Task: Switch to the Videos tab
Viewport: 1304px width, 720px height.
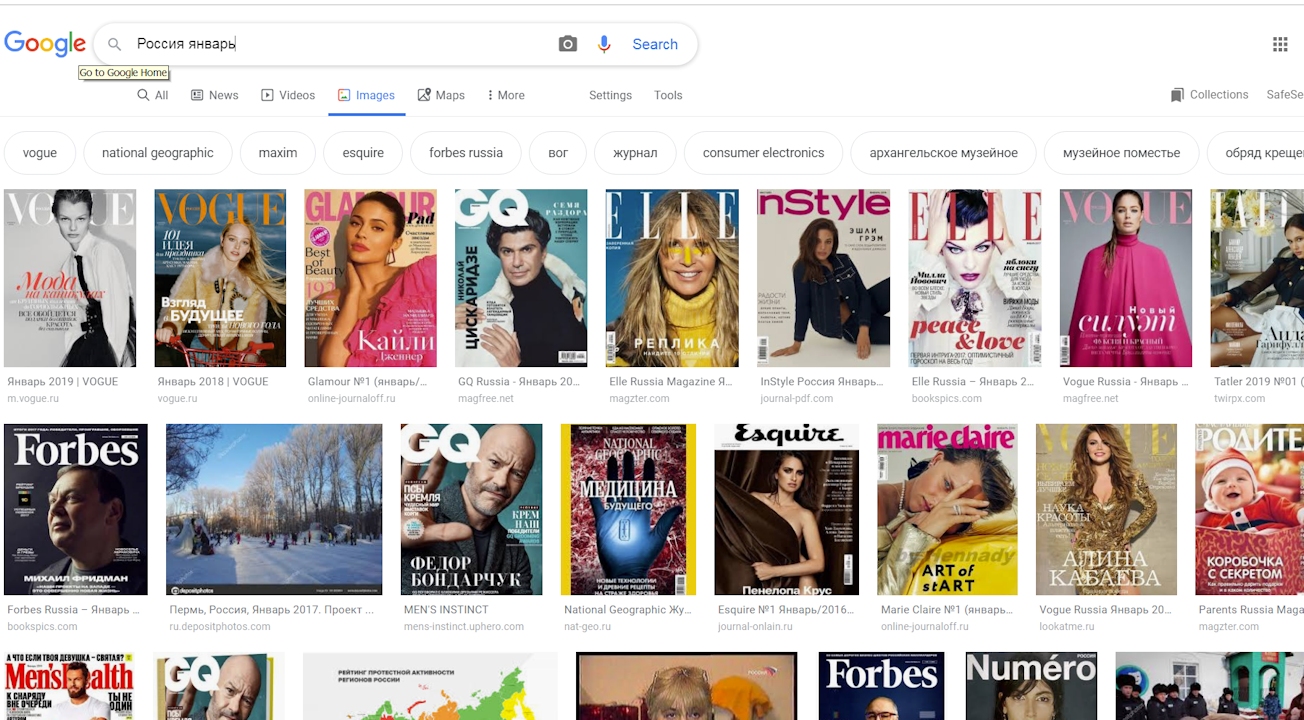Action: tap(288, 95)
